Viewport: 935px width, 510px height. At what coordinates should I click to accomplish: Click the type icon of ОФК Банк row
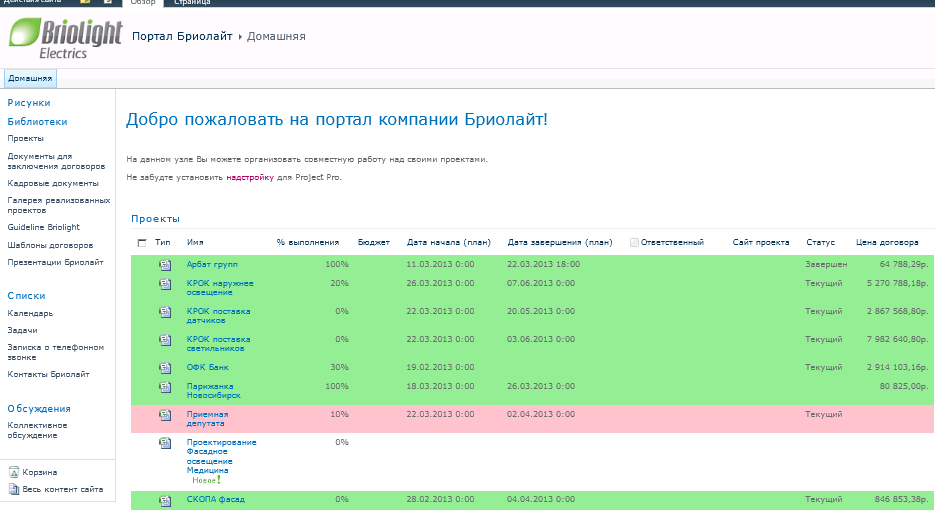(165, 368)
